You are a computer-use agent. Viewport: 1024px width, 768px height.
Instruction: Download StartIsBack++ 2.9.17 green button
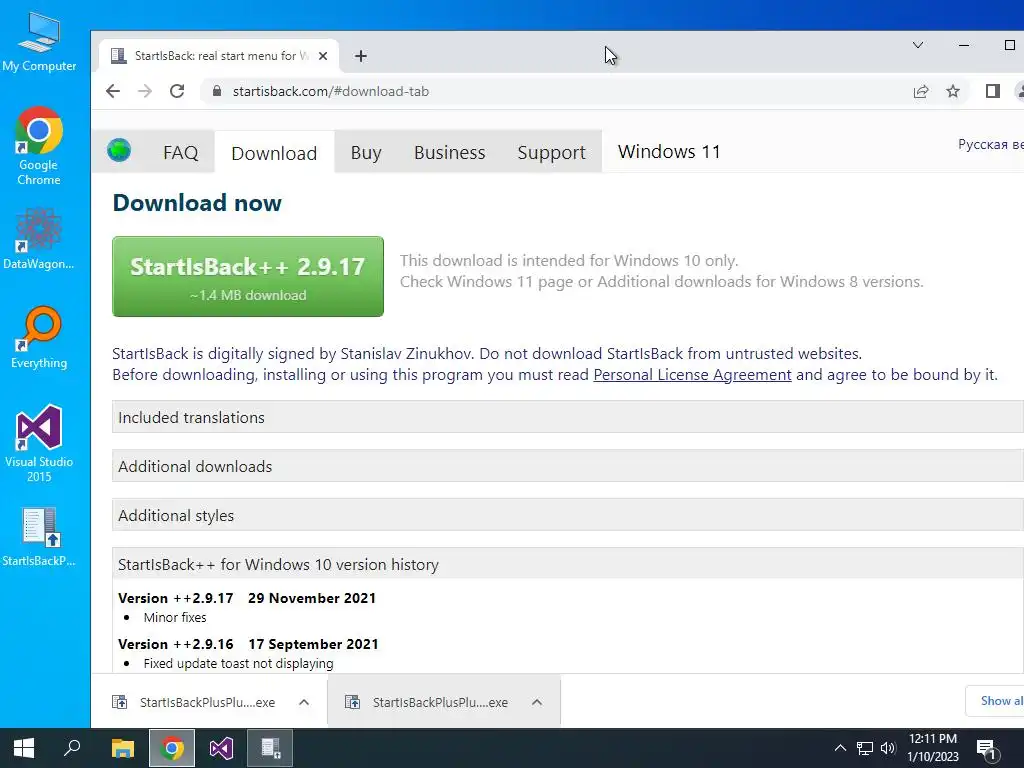(248, 277)
